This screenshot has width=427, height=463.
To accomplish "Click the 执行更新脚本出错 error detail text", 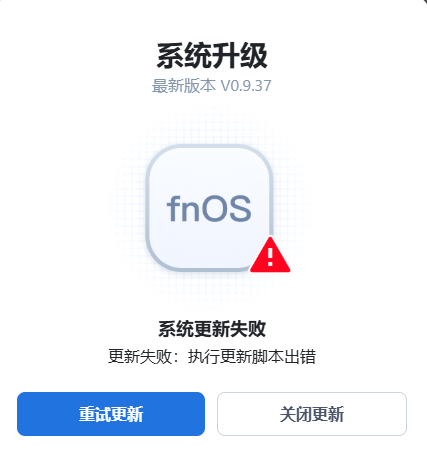I will pyautogui.click(x=252, y=357).
